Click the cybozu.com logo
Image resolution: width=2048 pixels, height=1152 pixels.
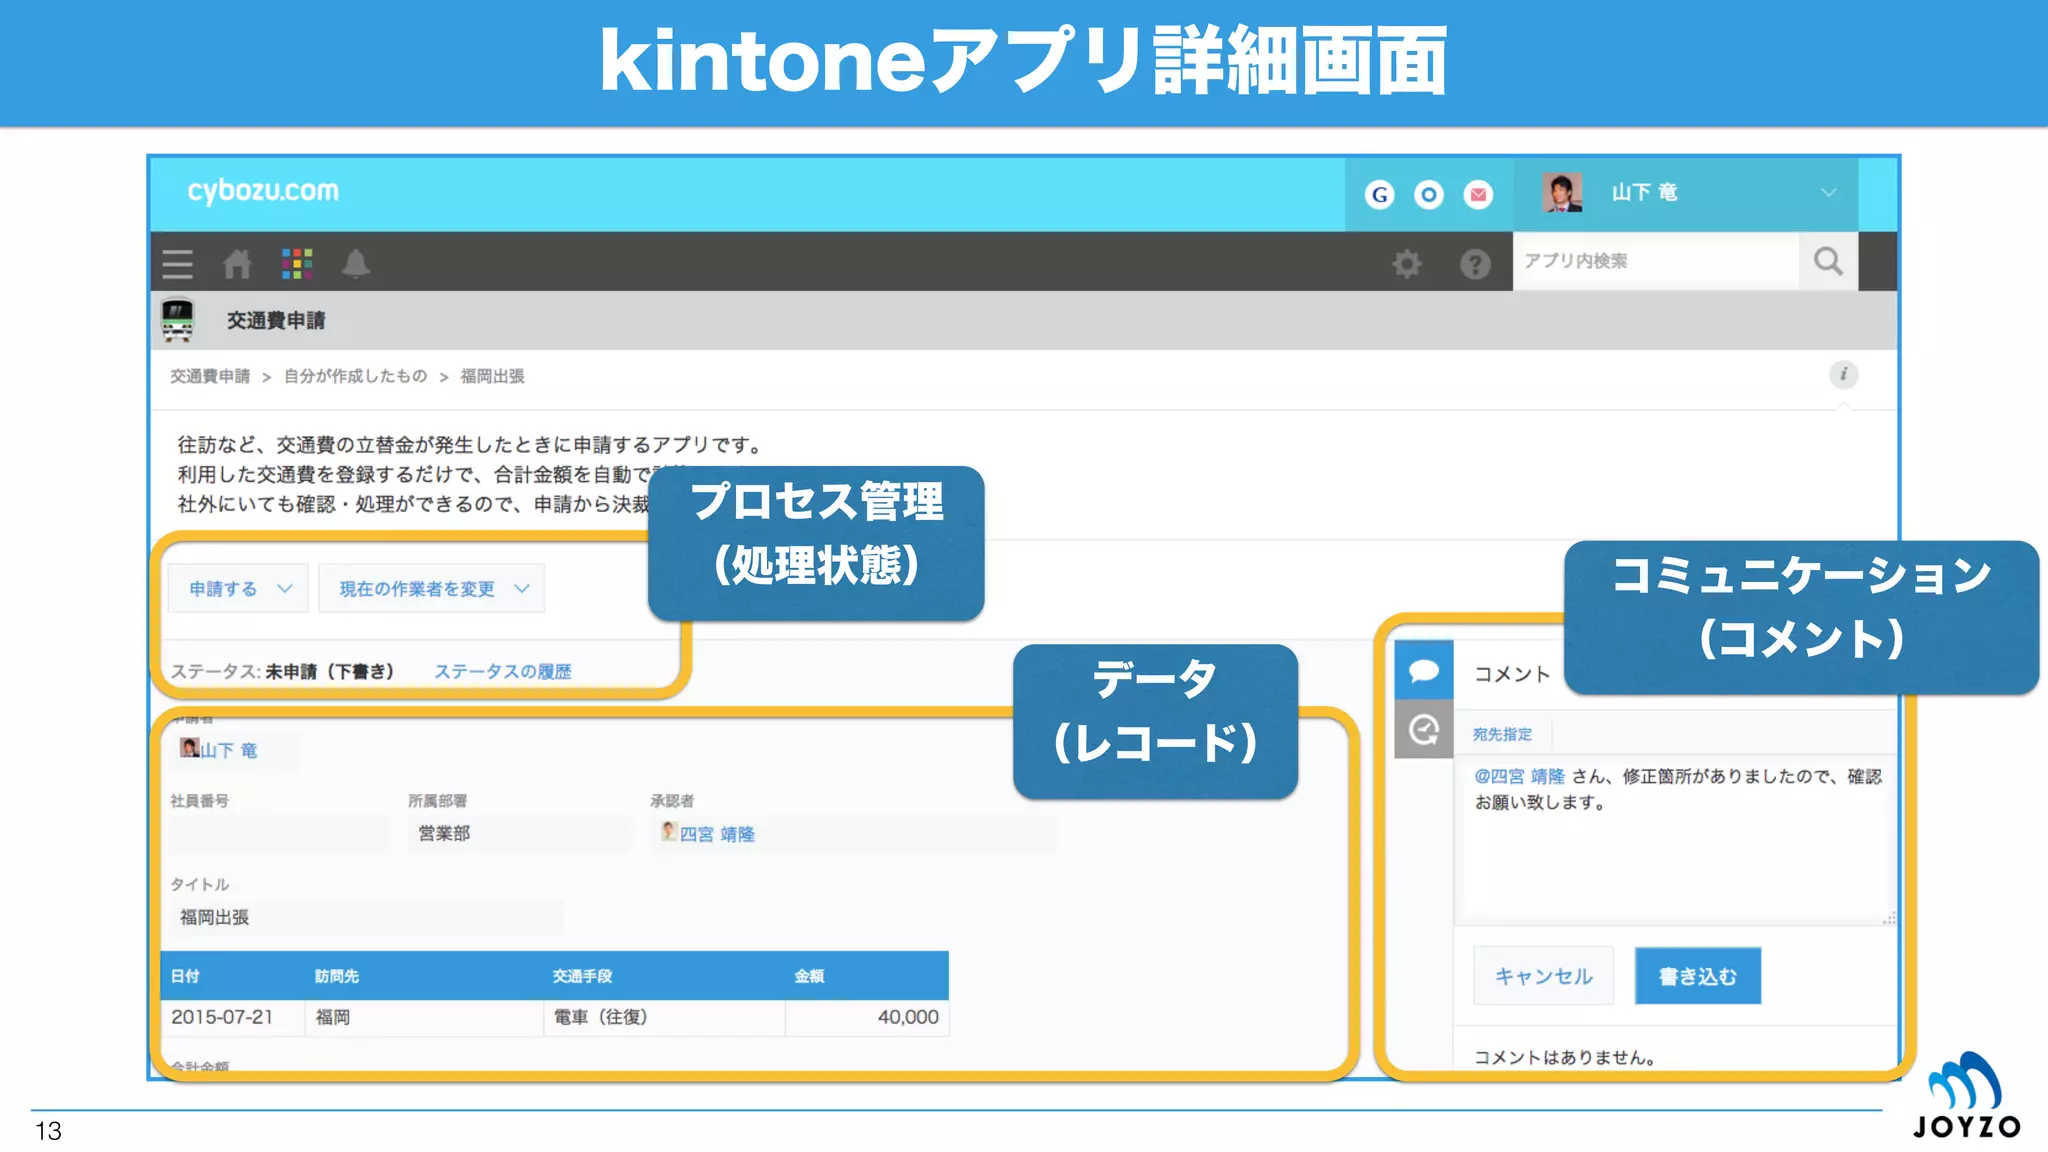pos(263,191)
